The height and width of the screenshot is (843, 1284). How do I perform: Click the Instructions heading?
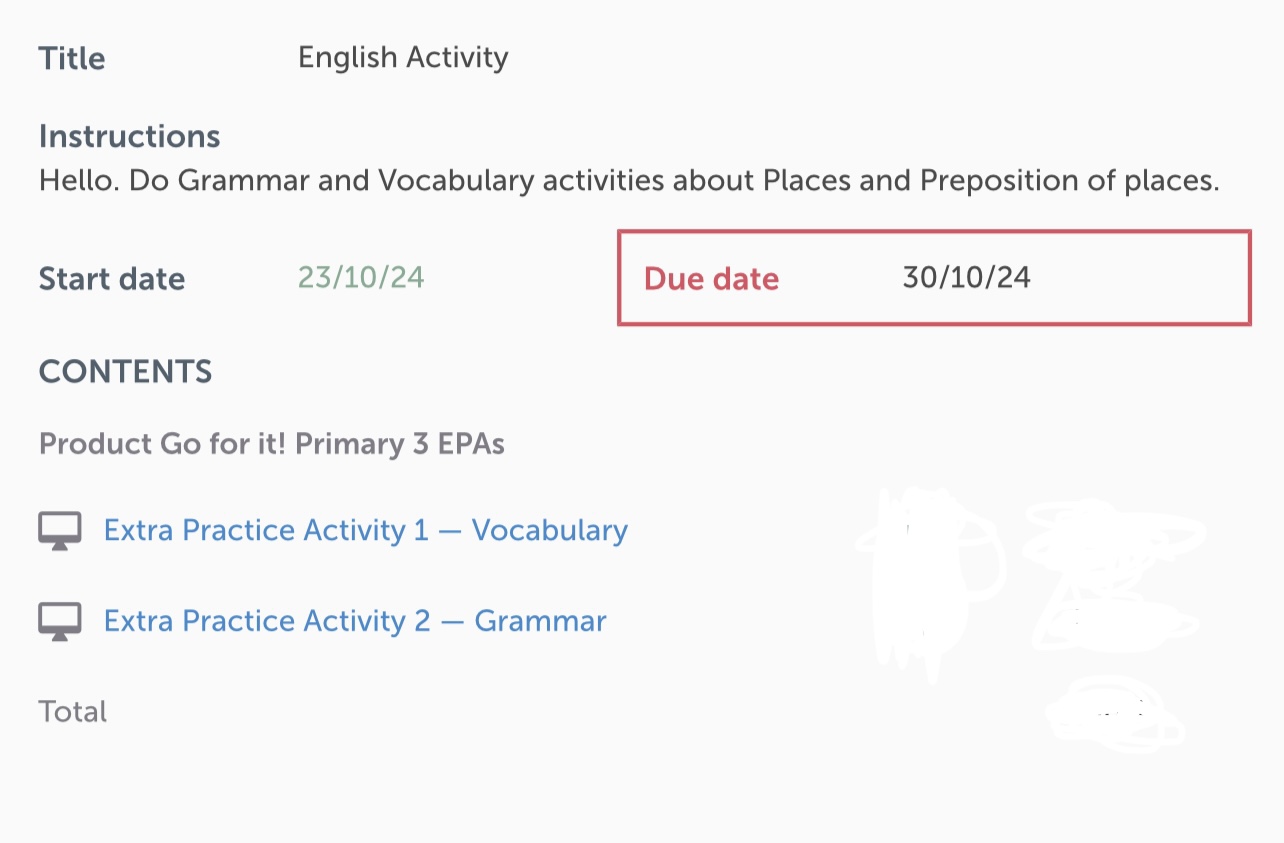(129, 136)
